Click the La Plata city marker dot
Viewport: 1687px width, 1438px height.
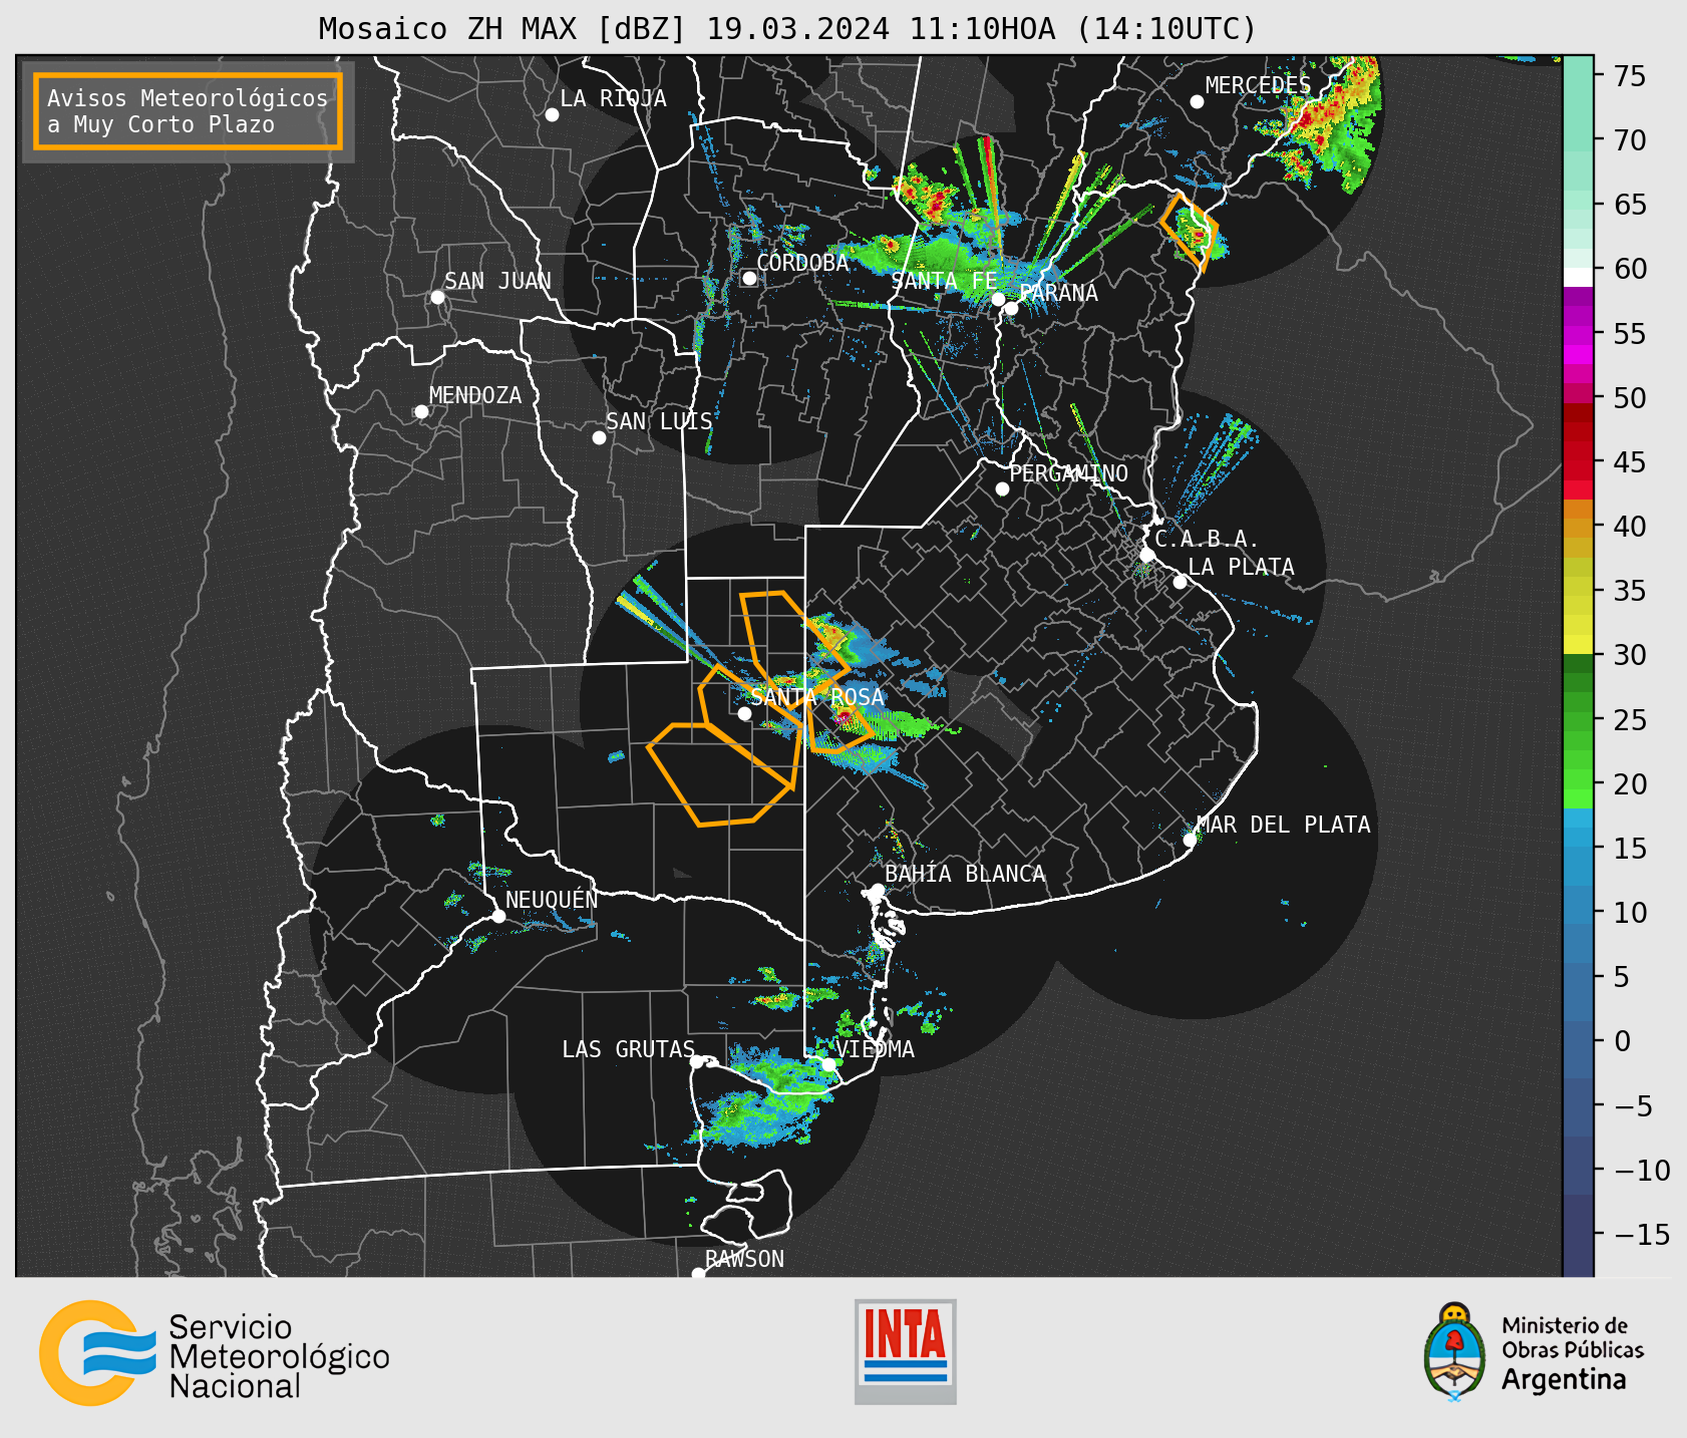1180,582
